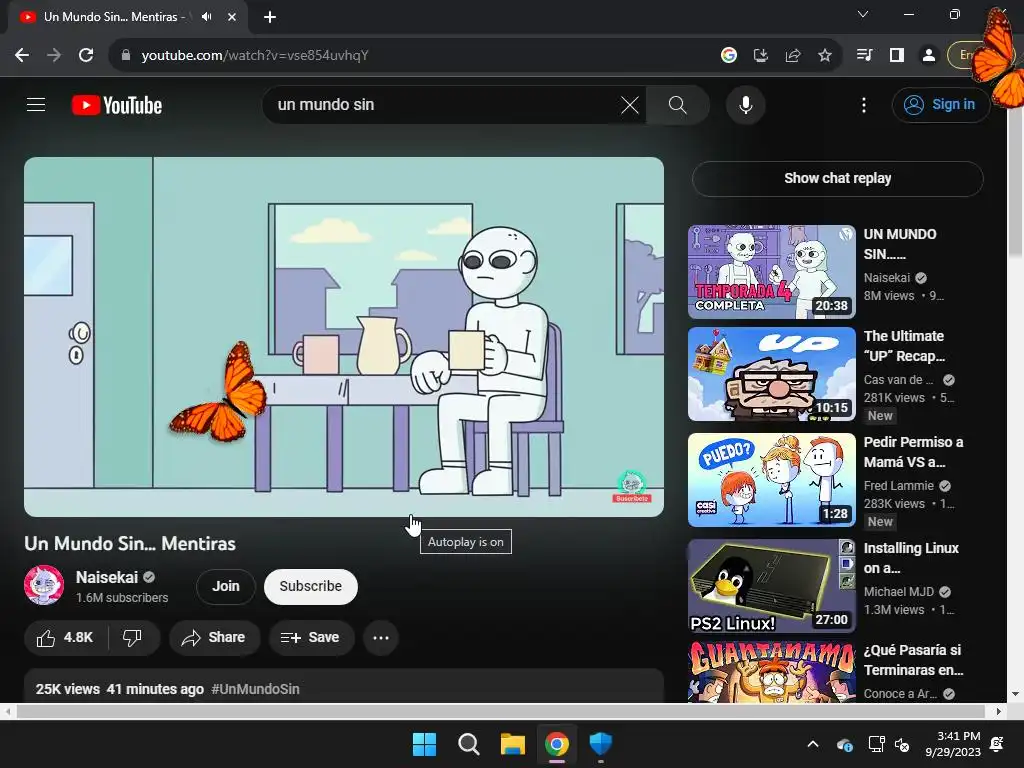Bookmark this page with the star

point(825,56)
